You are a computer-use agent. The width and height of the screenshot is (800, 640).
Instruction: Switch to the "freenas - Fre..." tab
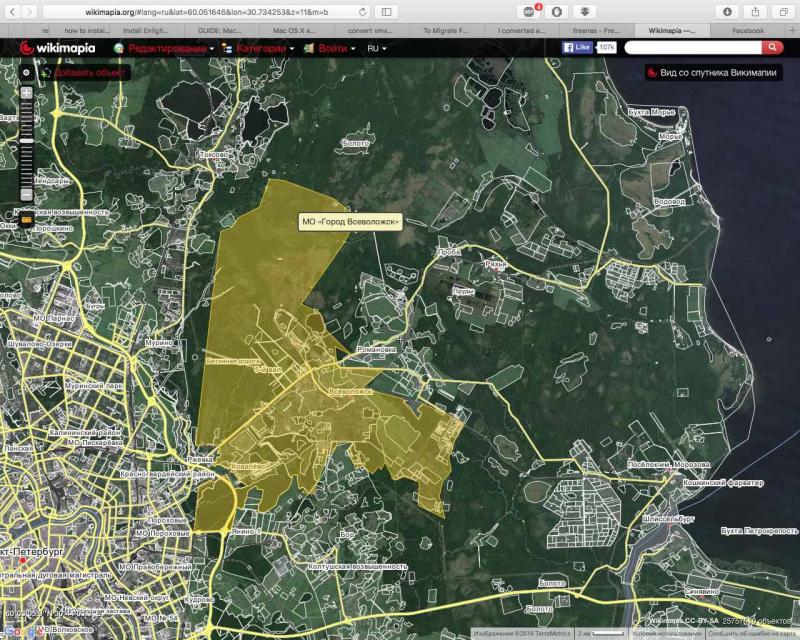(596, 31)
